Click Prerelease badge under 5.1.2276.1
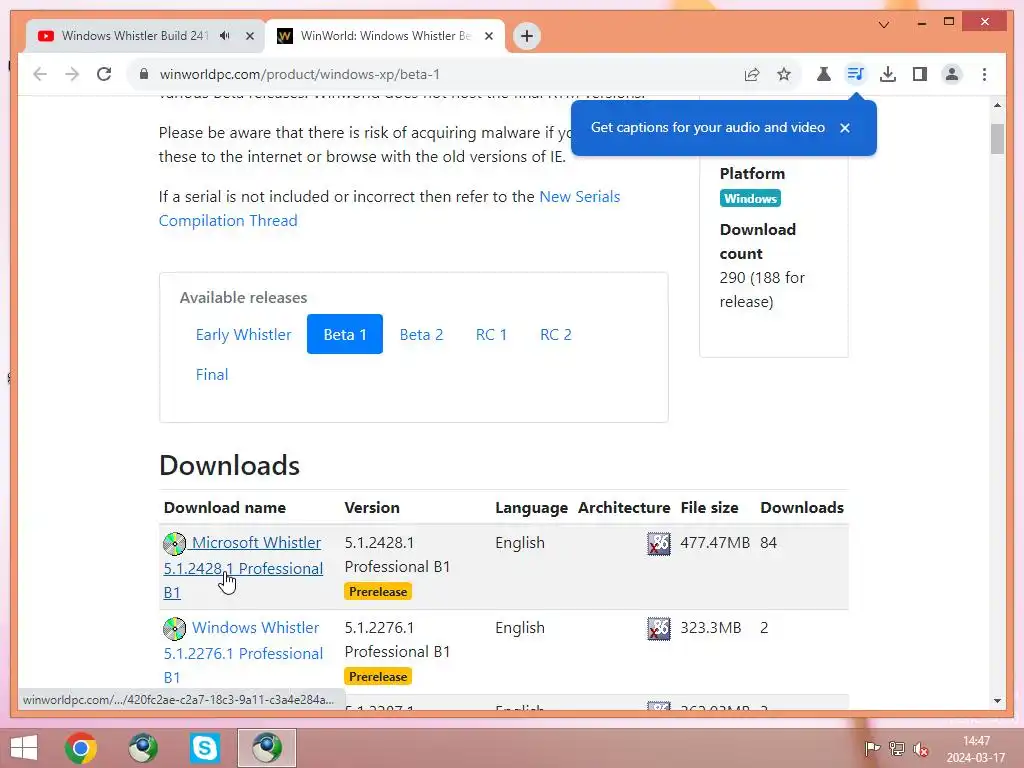Image resolution: width=1024 pixels, height=768 pixels. coord(378,677)
